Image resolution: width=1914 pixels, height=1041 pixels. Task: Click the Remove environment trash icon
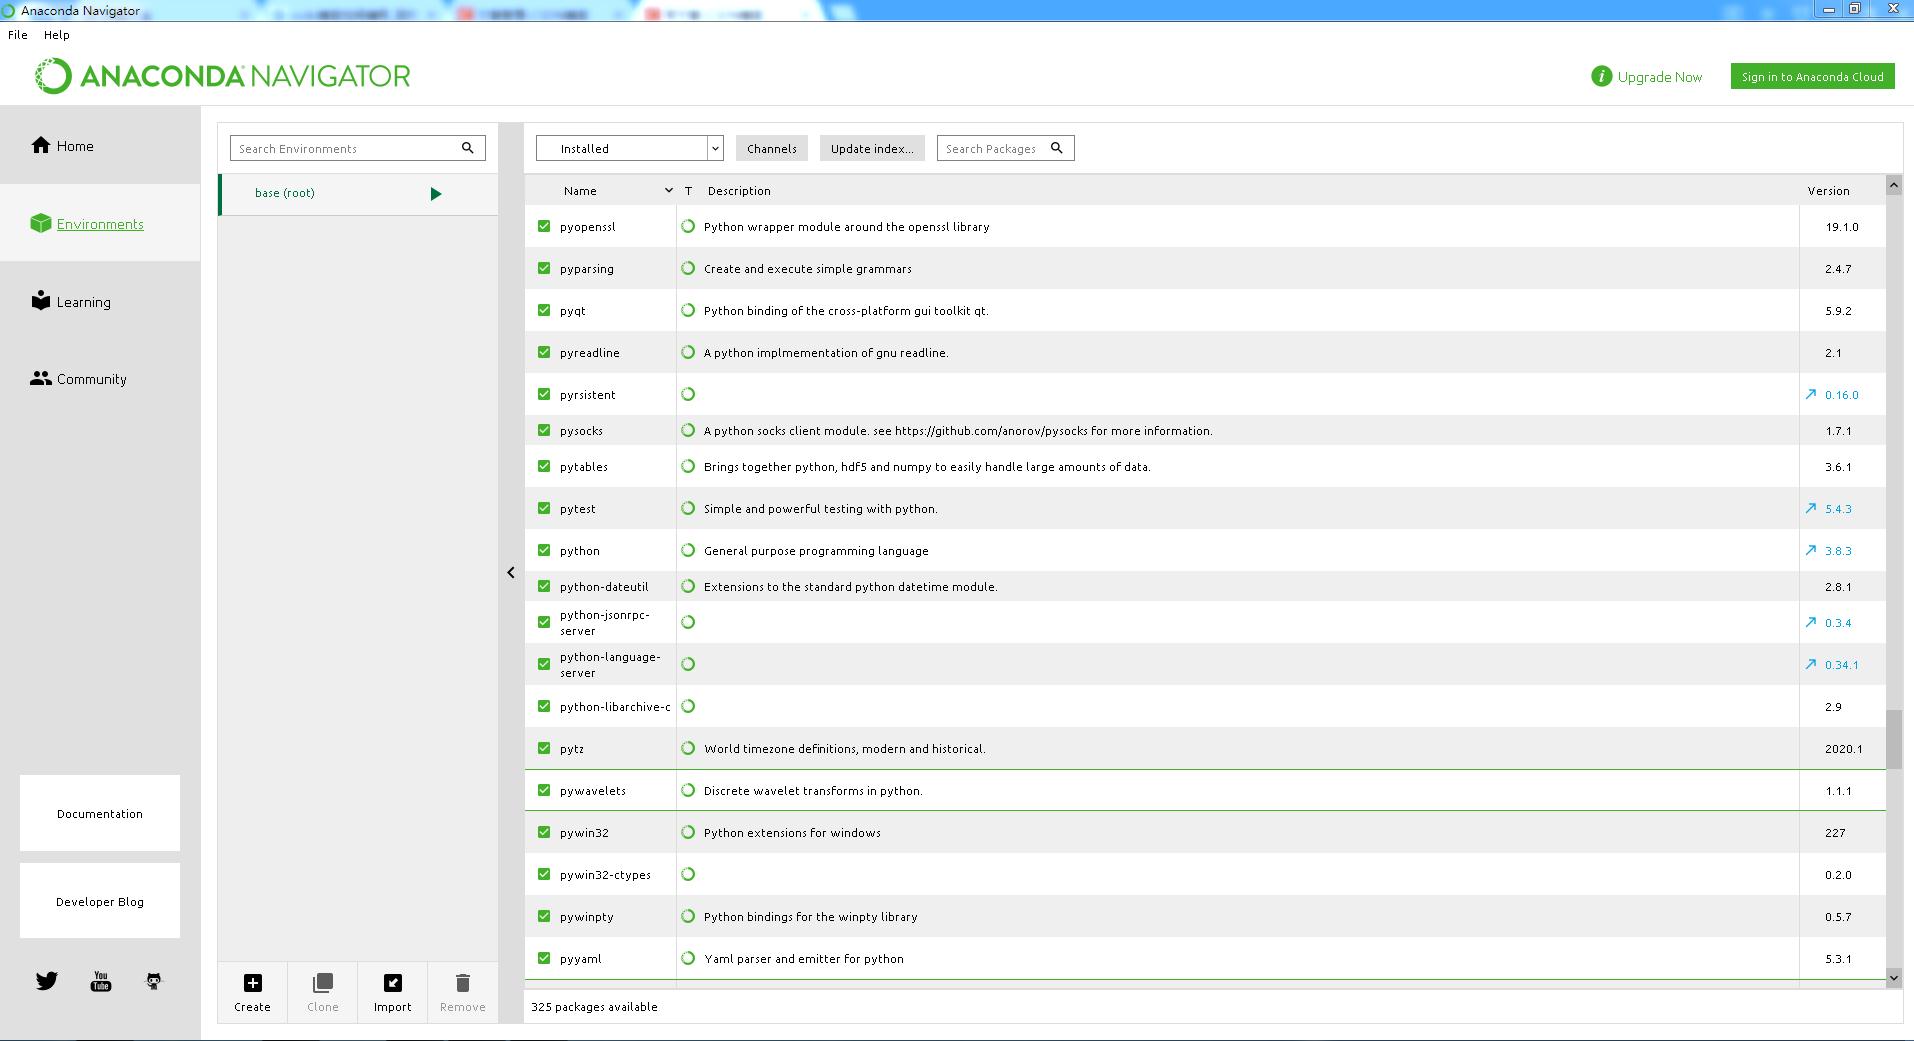pos(463,983)
